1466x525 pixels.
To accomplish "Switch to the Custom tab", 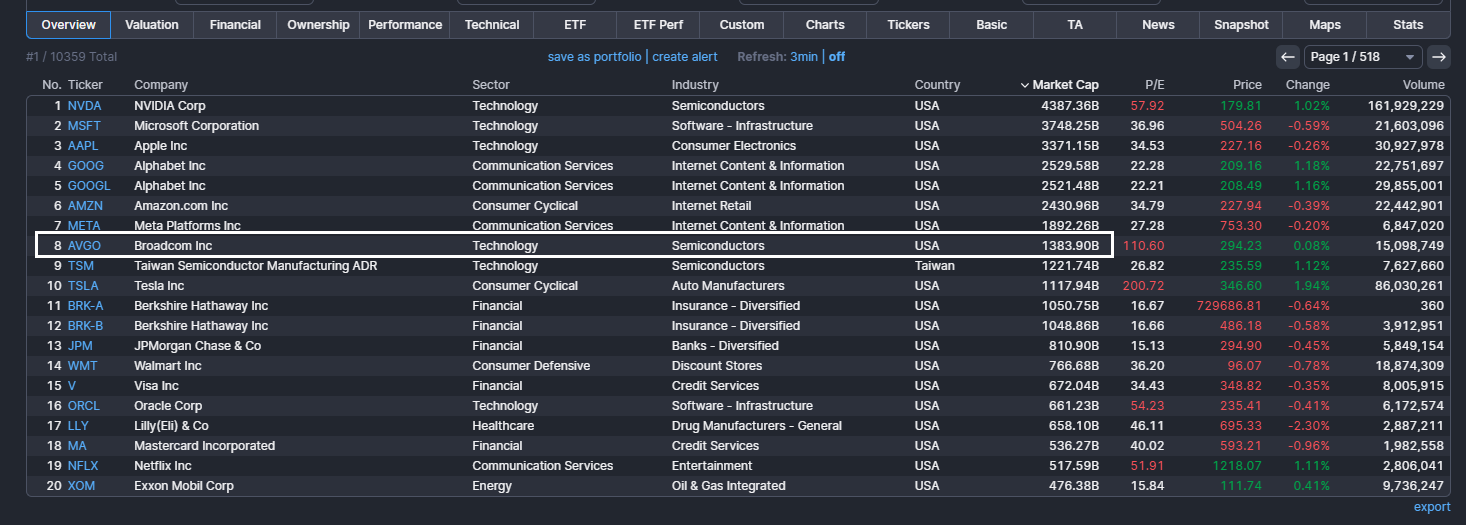I will point(742,25).
